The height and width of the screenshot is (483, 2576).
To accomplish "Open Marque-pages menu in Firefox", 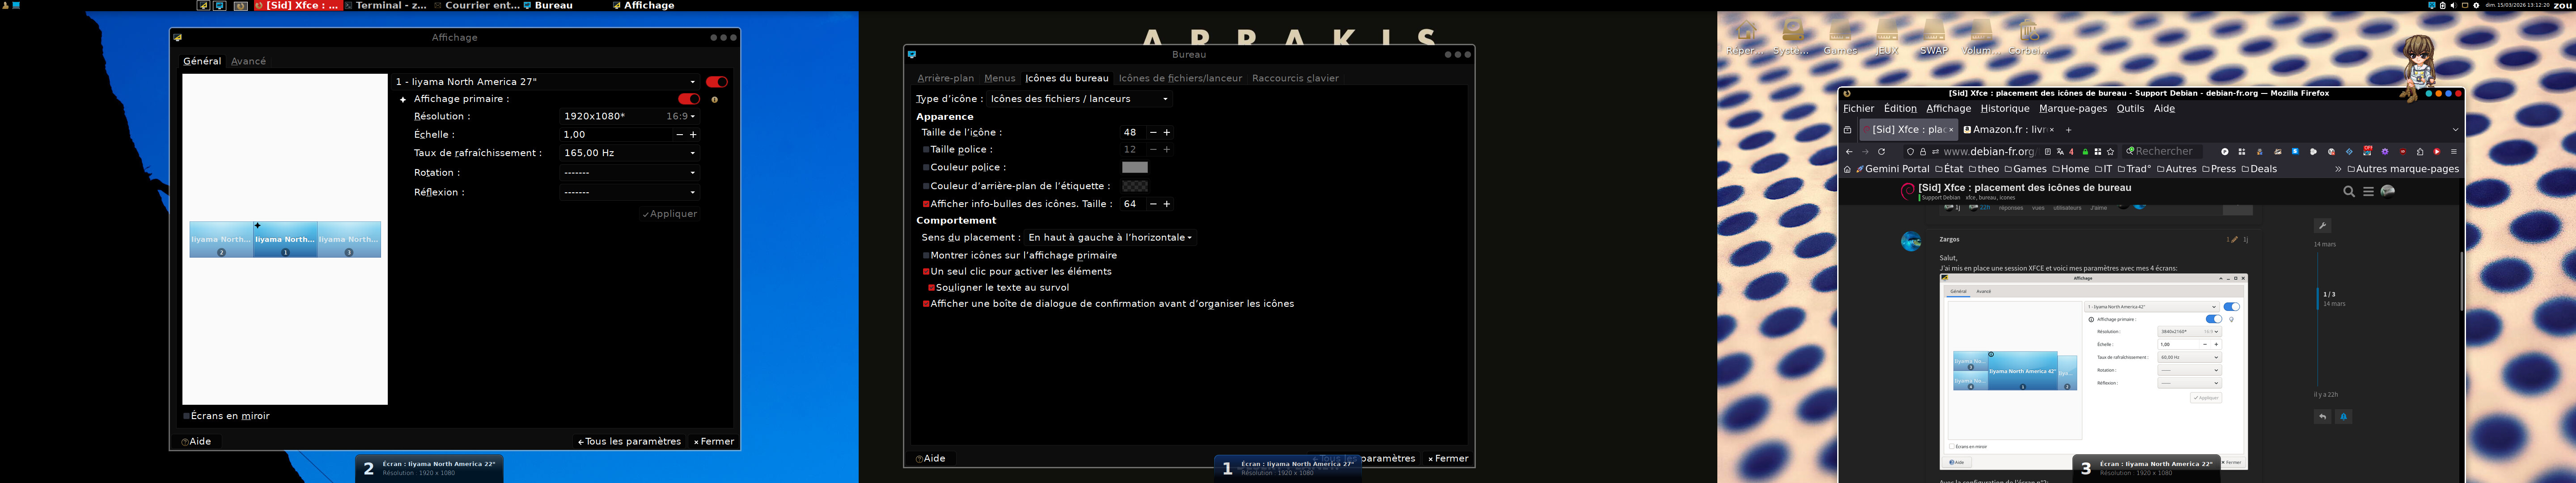I will pyautogui.click(x=2072, y=109).
